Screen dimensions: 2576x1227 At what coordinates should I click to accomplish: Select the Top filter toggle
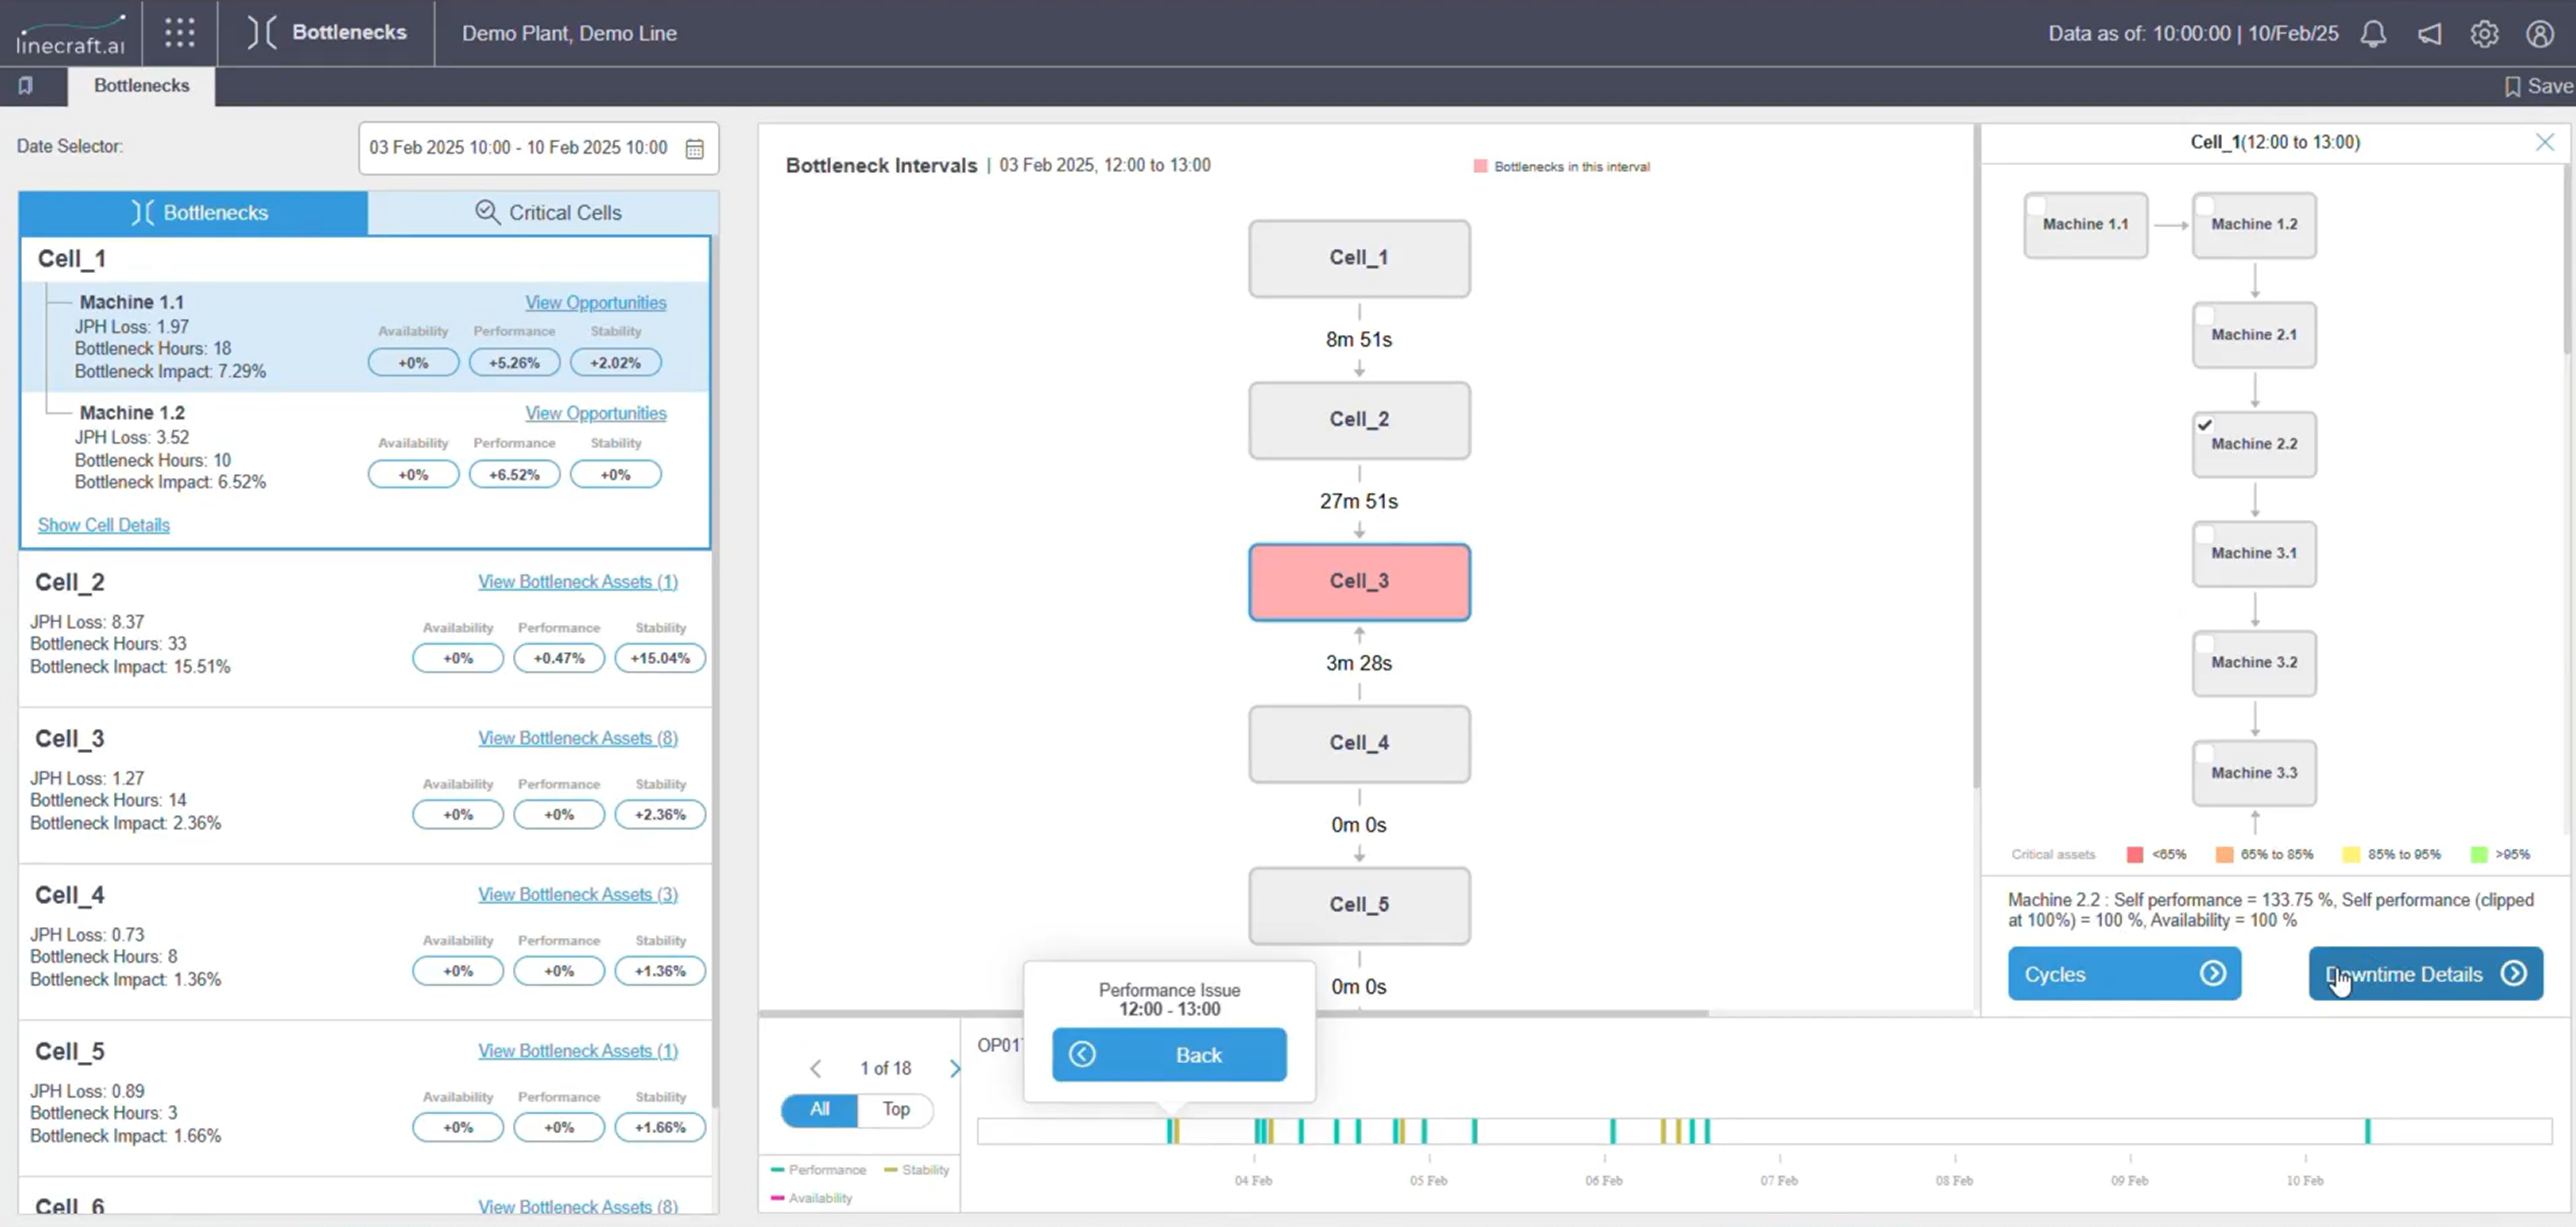pyautogui.click(x=896, y=1110)
